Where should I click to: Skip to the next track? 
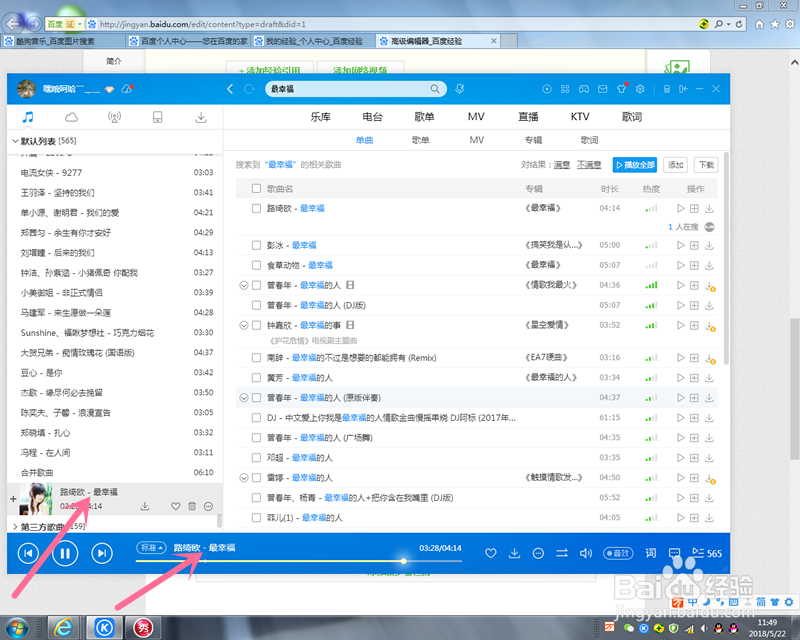coord(102,553)
